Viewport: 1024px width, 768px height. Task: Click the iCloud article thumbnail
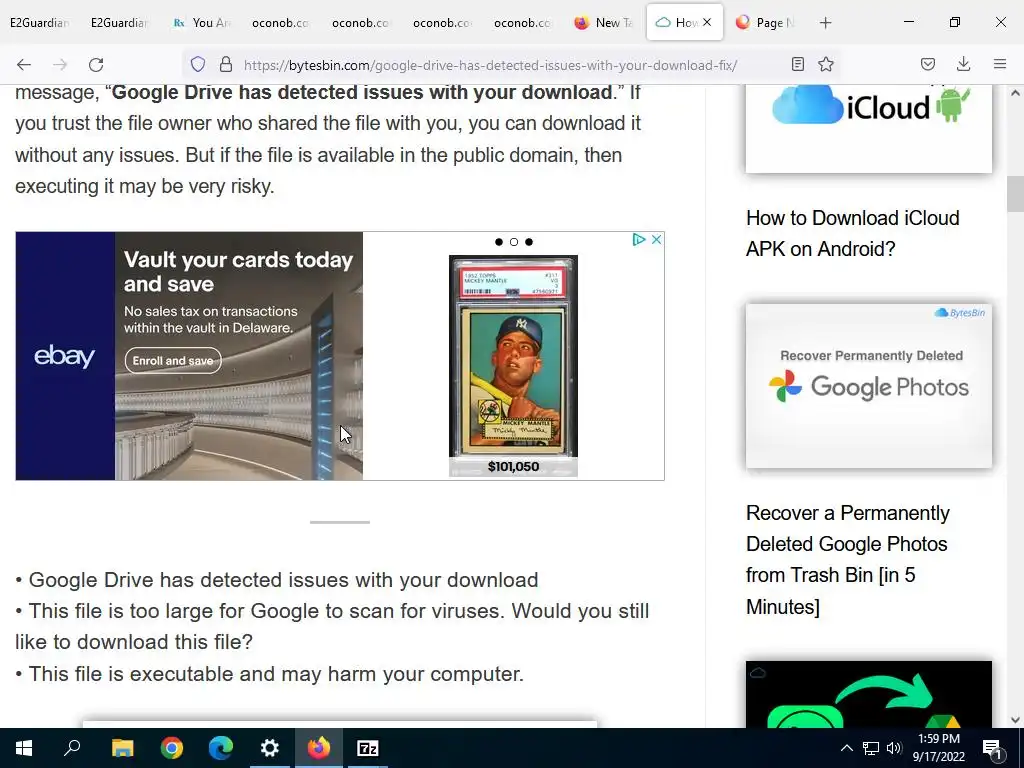pyautogui.click(x=869, y=128)
